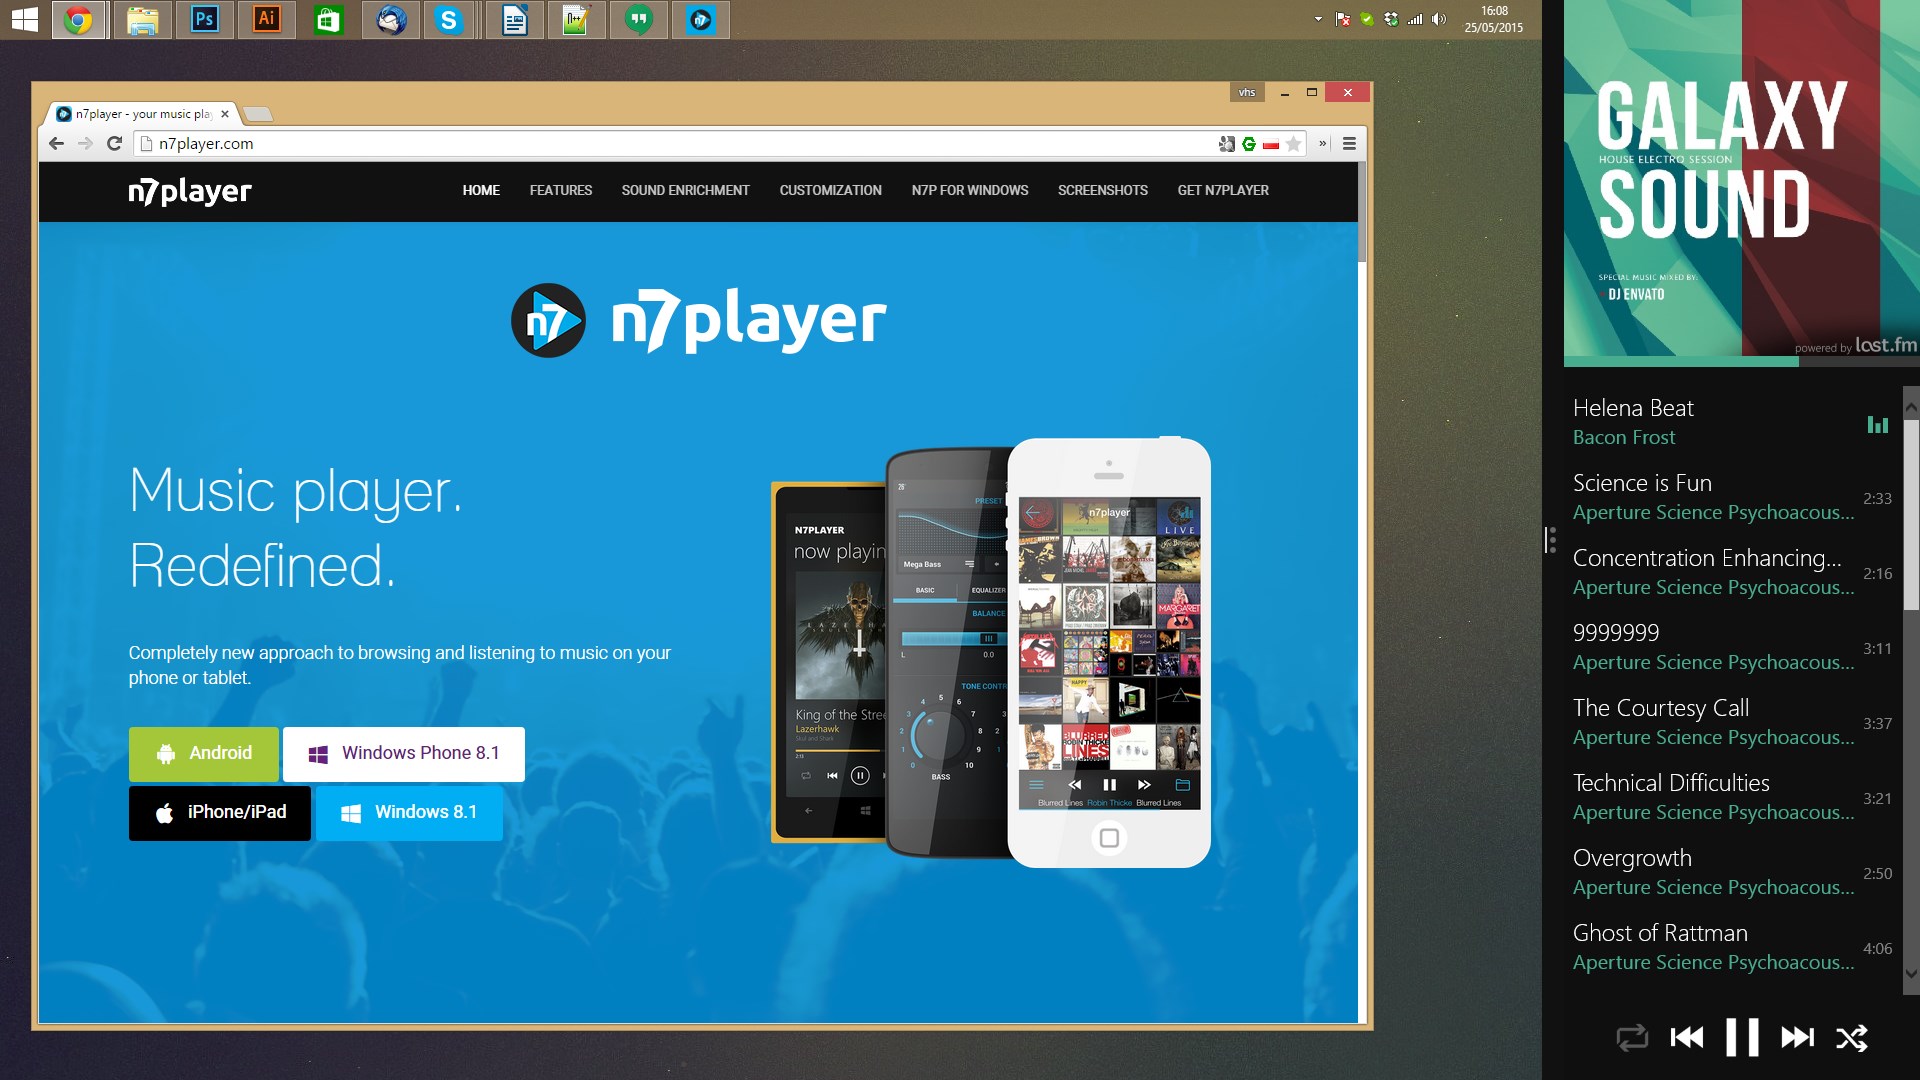Click the Windows 8.1 download button
The height and width of the screenshot is (1080, 1920).
409,813
